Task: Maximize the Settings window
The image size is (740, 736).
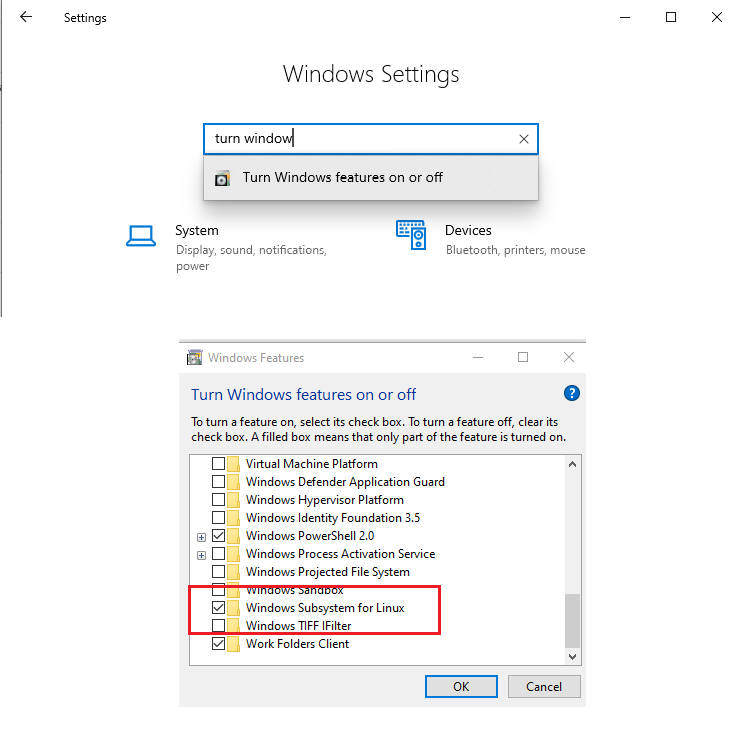Action: tap(671, 17)
